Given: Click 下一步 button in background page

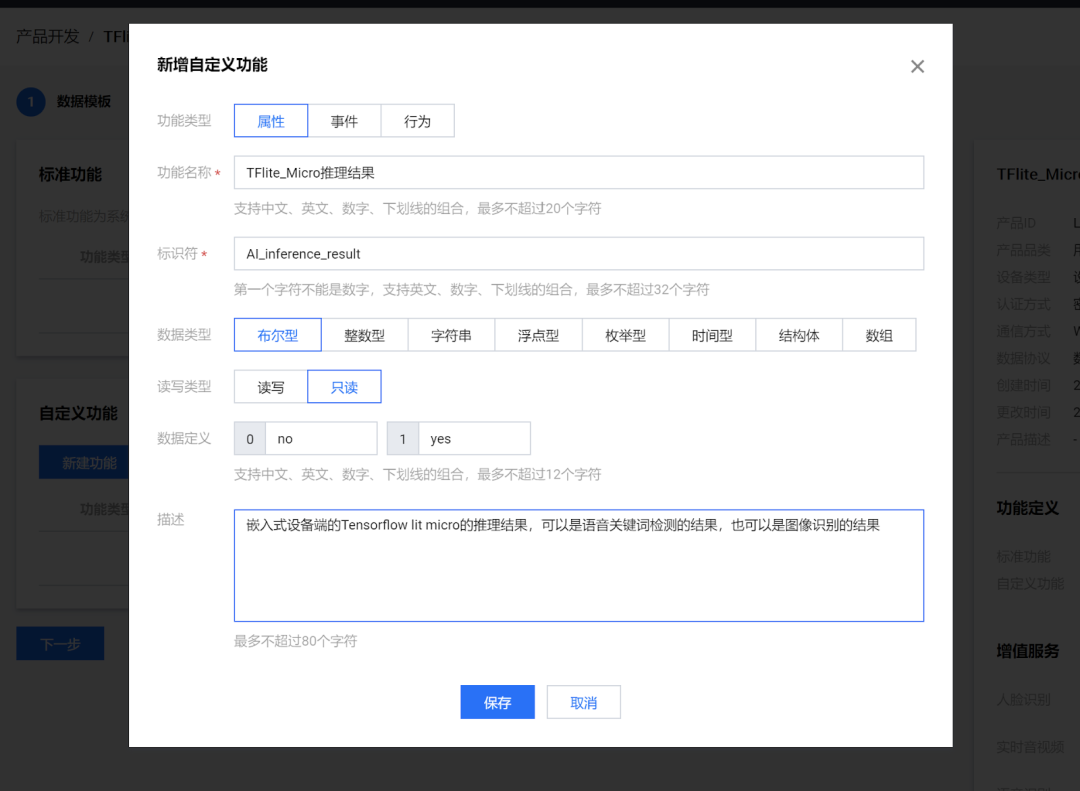Looking at the screenshot, I should tap(61, 644).
